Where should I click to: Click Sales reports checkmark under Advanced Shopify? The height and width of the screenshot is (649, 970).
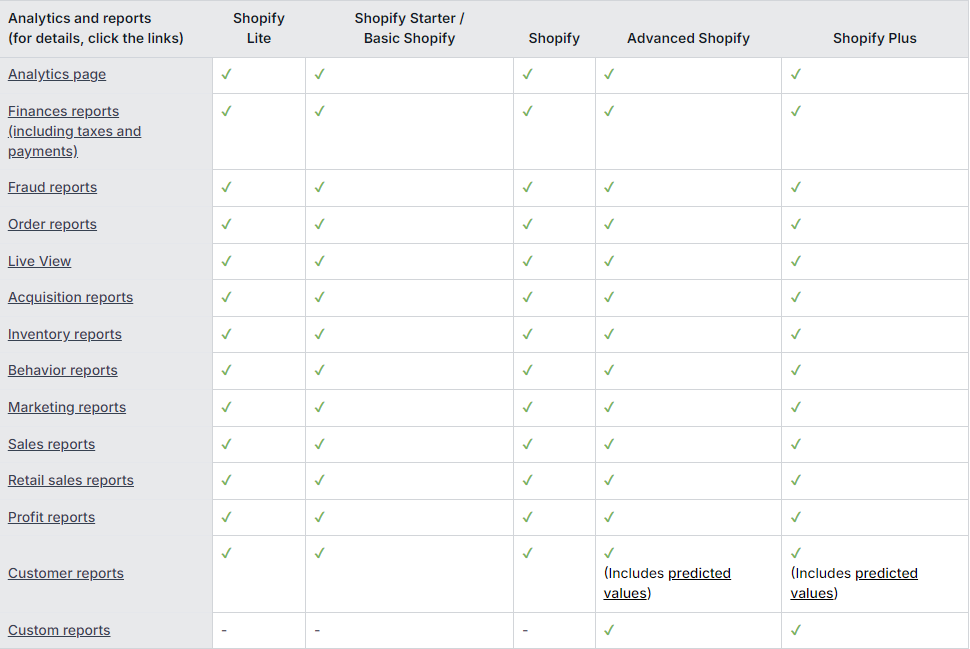609,444
